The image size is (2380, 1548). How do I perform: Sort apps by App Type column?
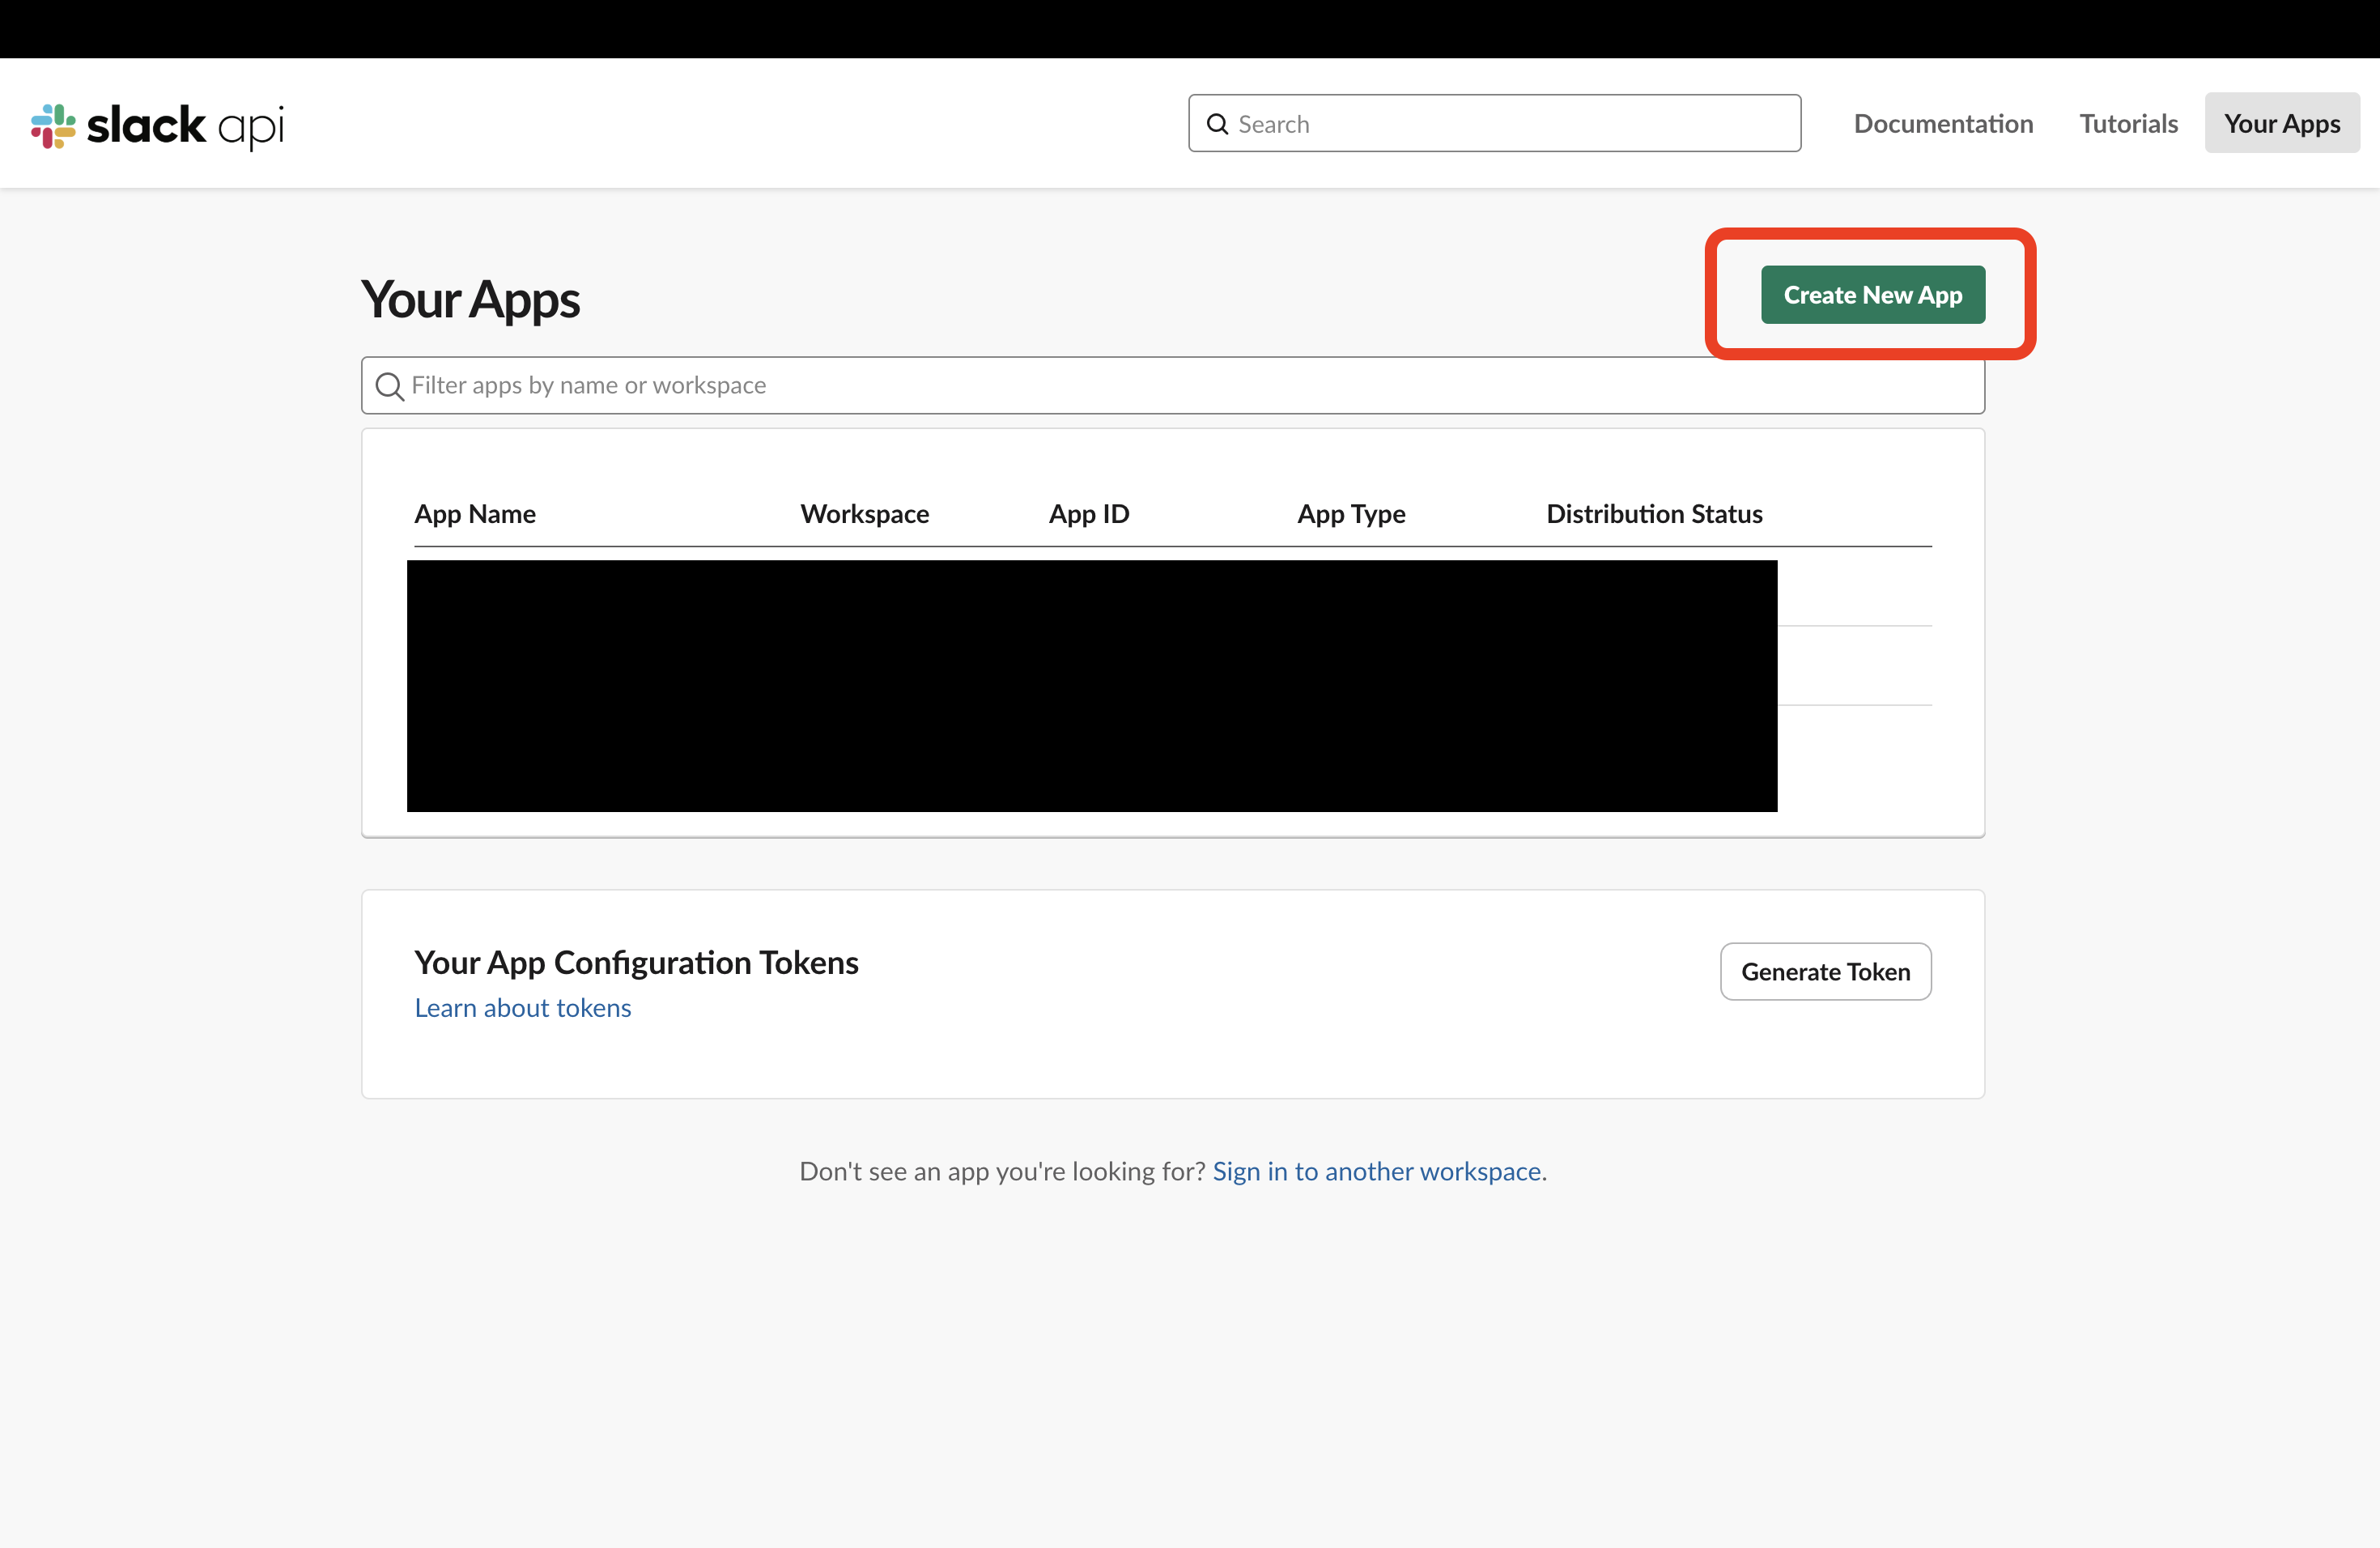[1351, 513]
